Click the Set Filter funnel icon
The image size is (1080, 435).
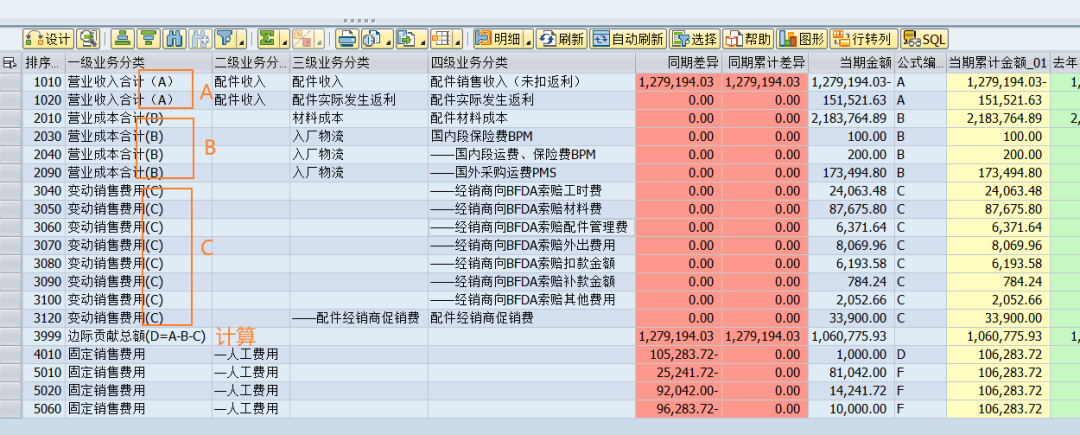tap(224, 39)
